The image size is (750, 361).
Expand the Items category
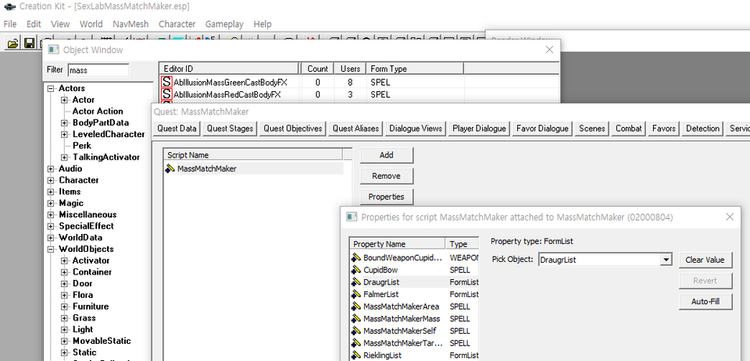51,192
